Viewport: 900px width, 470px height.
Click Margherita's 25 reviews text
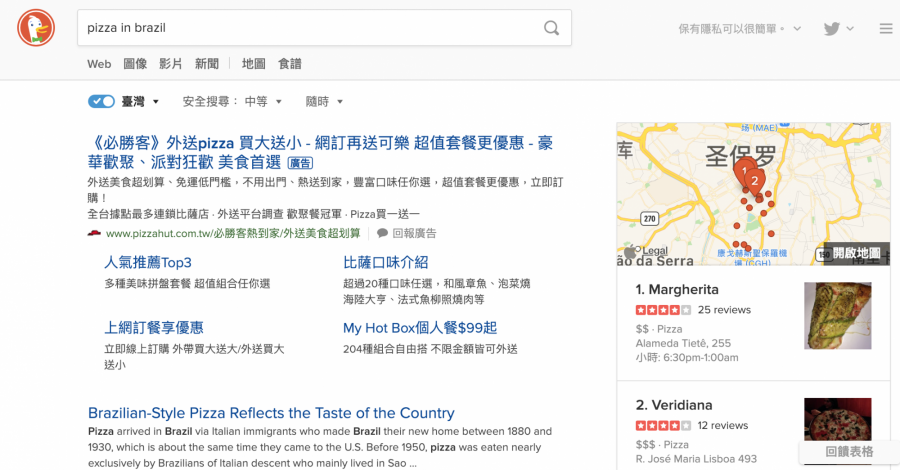click(724, 310)
